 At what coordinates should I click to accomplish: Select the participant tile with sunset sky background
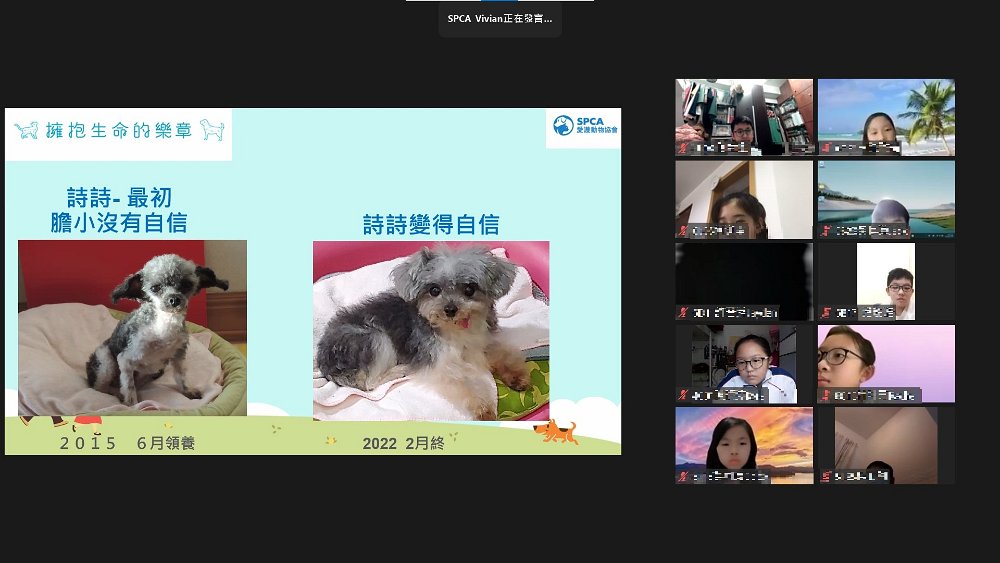pyautogui.click(x=743, y=443)
